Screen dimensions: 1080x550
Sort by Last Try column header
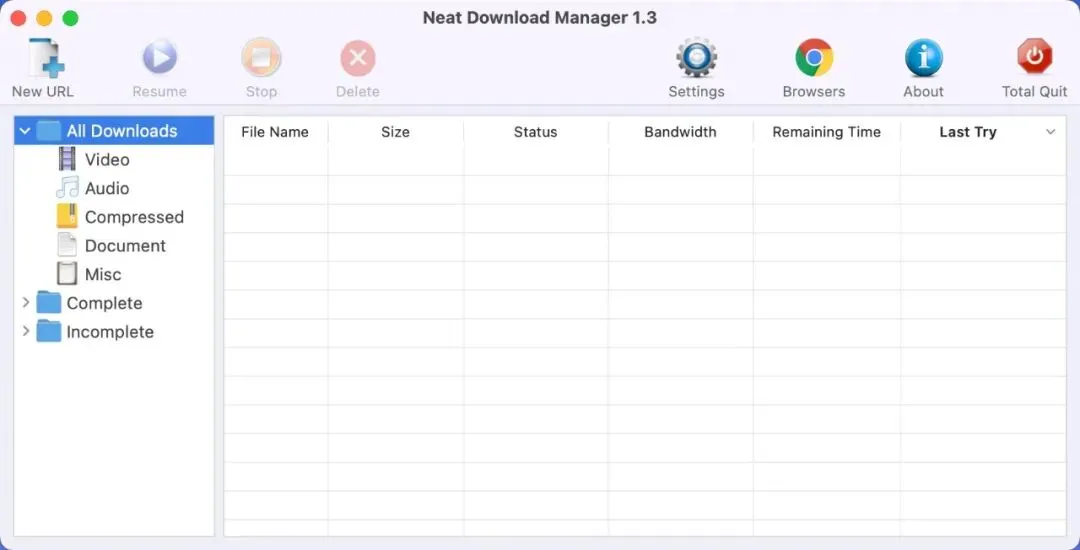point(968,132)
